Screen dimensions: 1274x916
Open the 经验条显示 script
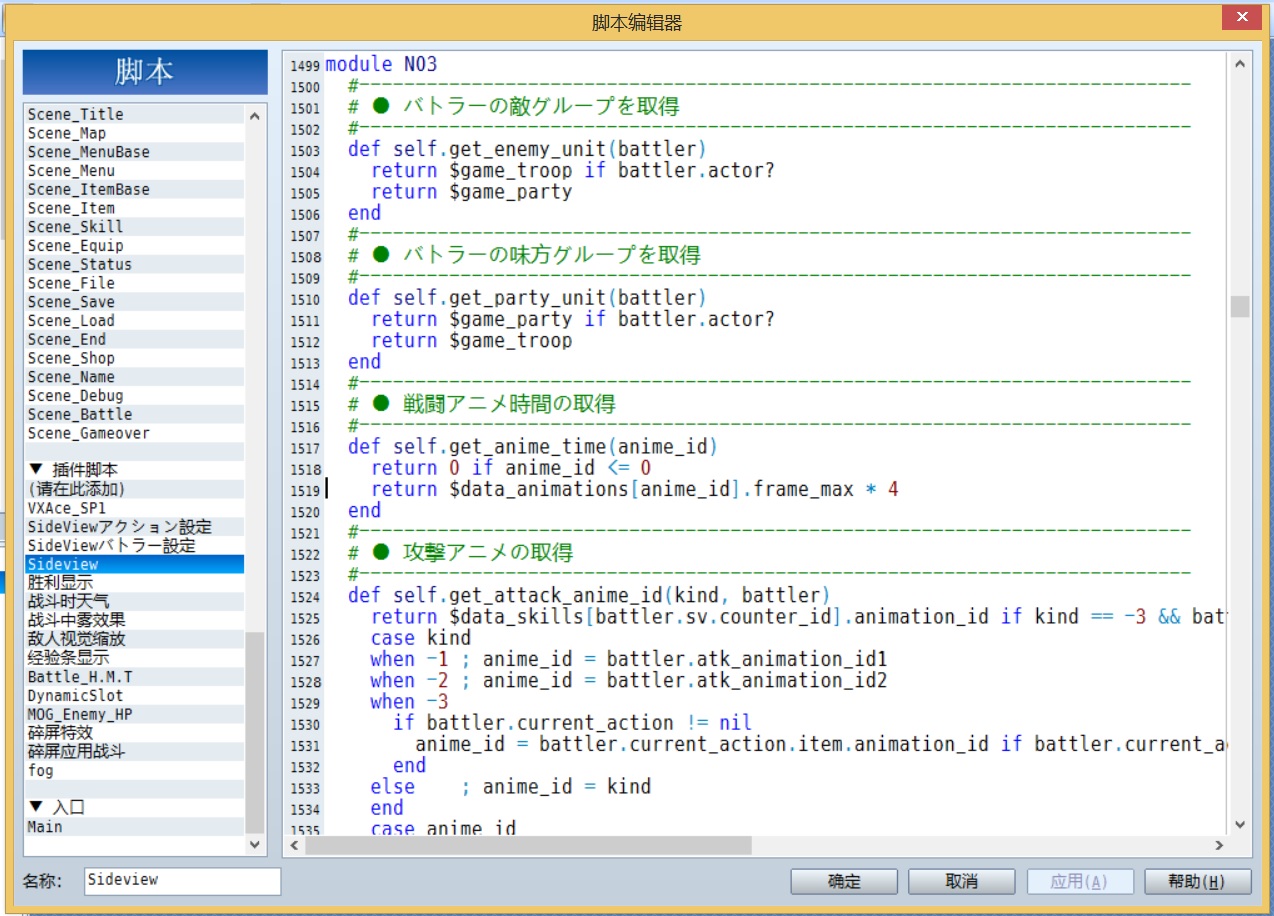pos(134,658)
